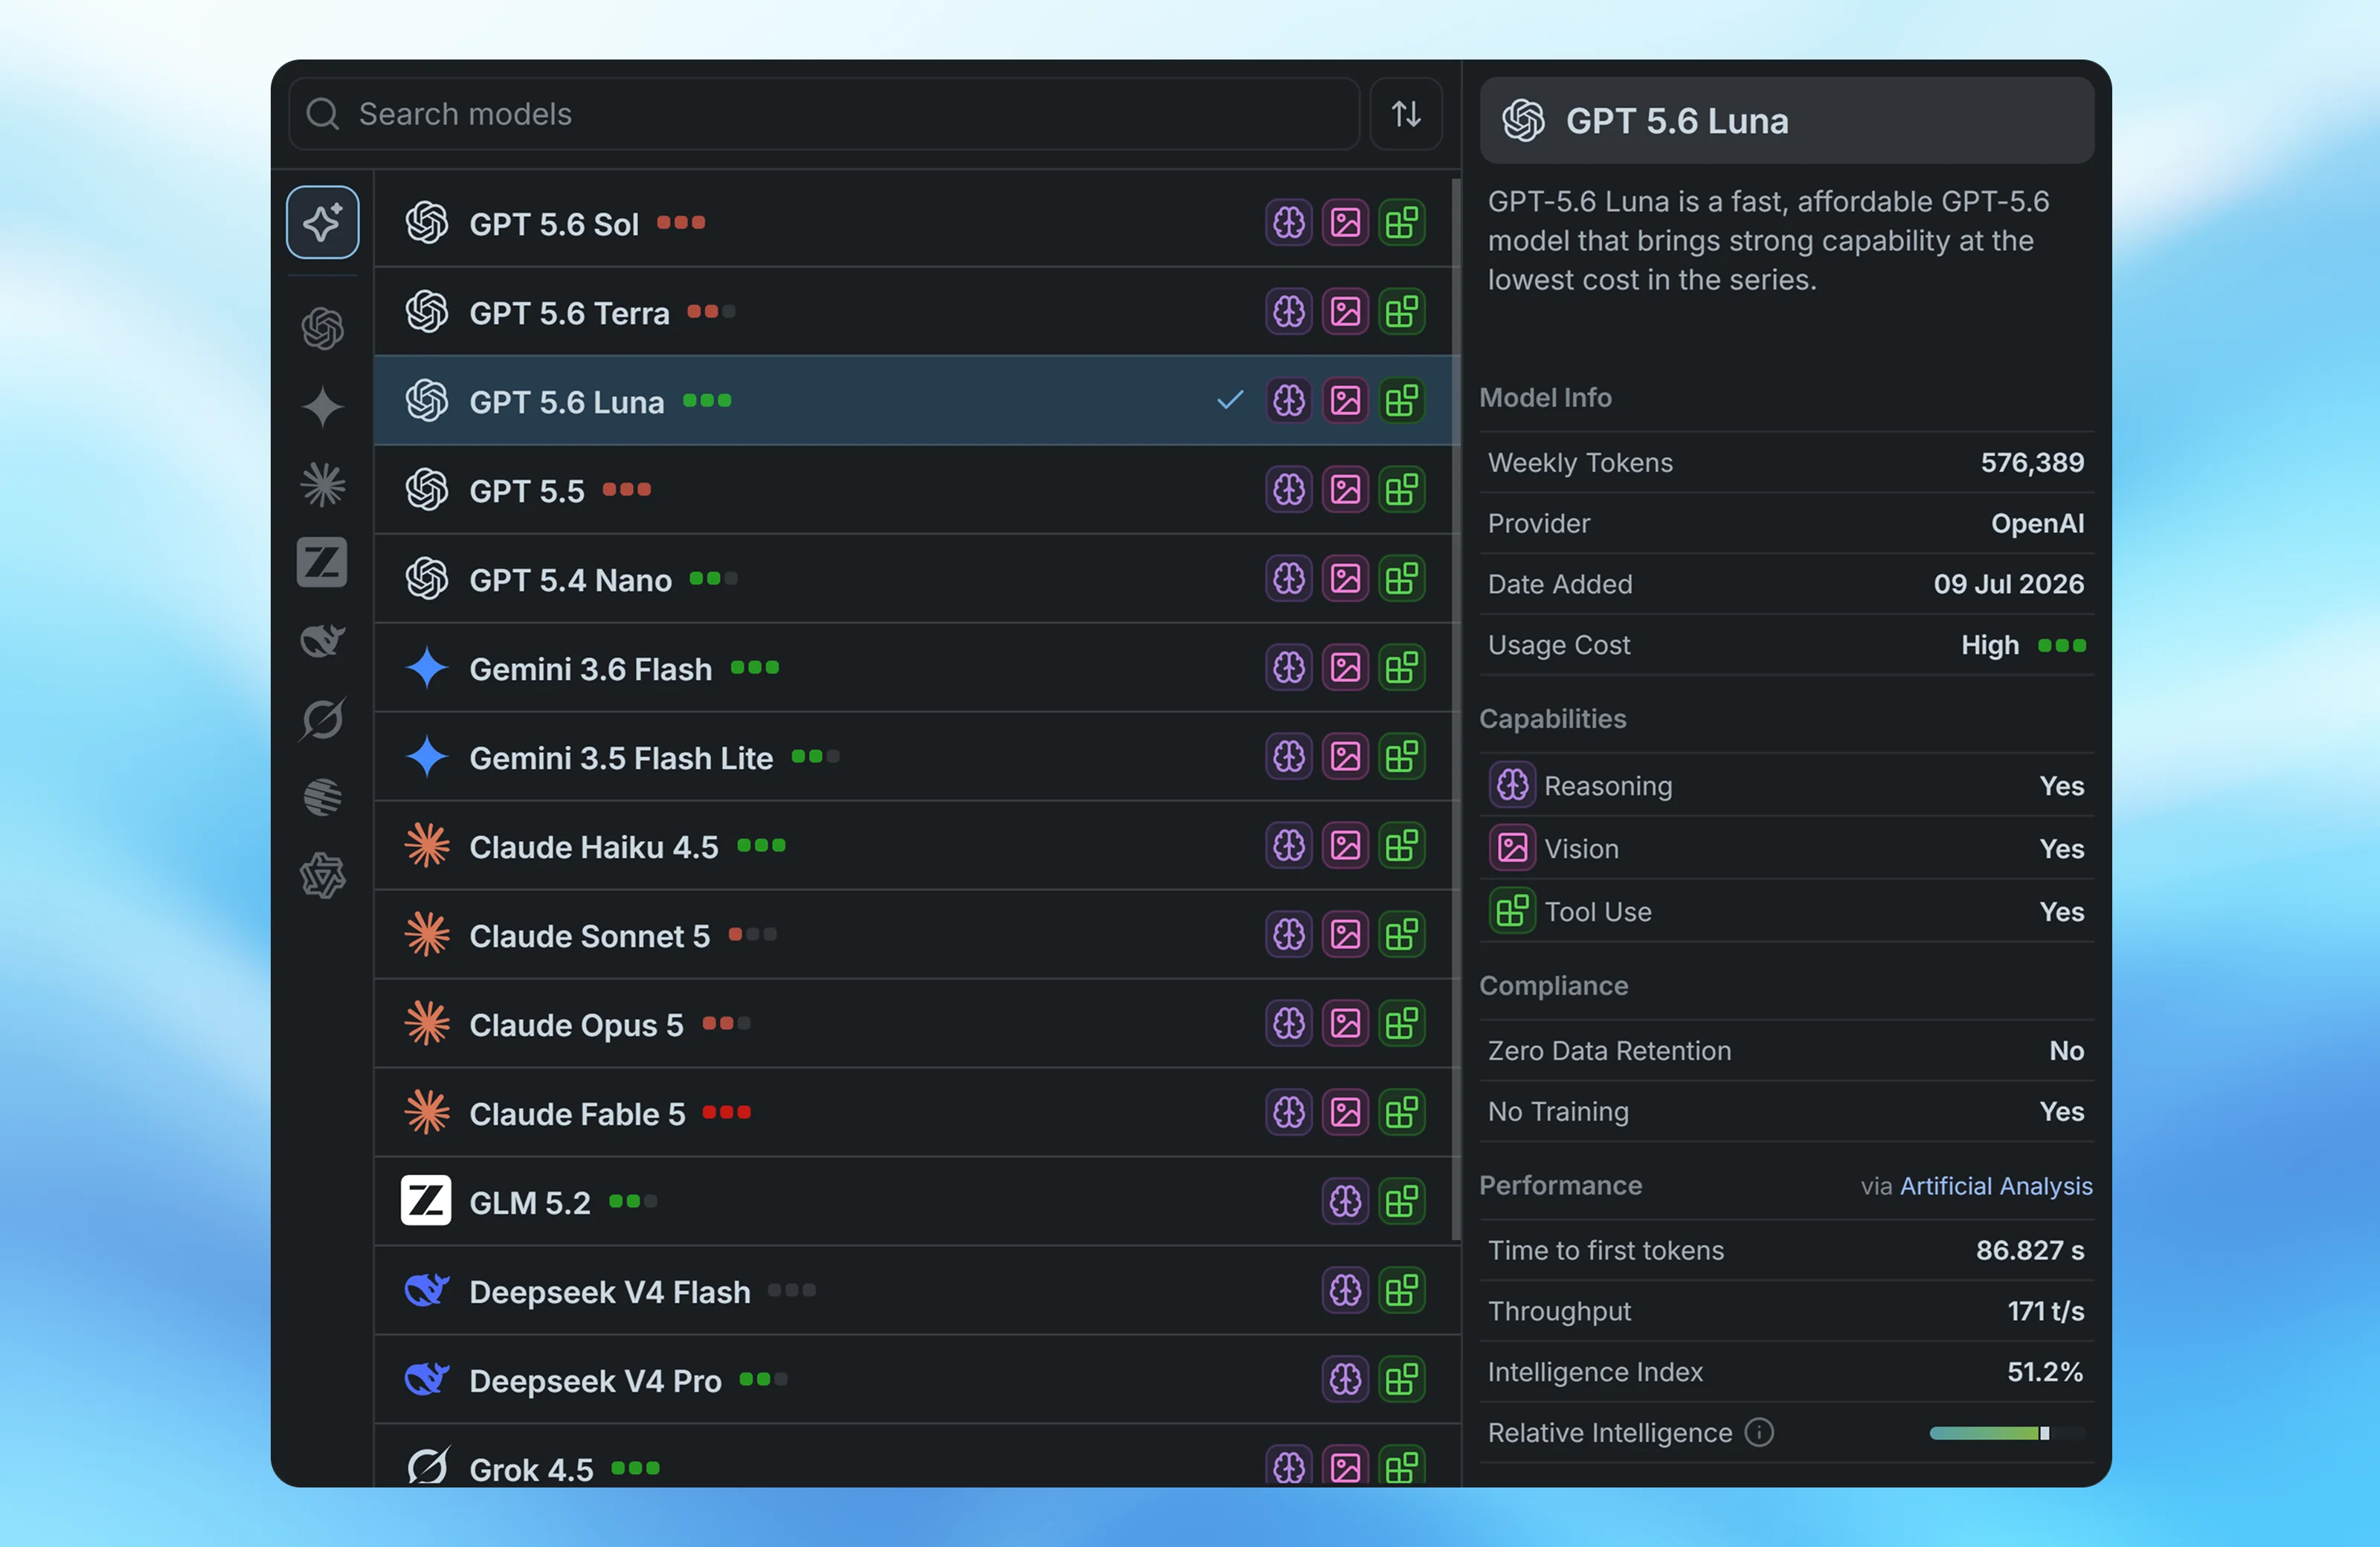The height and width of the screenshot is (1547, 2380).
Task: Click checkmark on selected GPT 5.6 Luna row
Action: click(1230, 400)
